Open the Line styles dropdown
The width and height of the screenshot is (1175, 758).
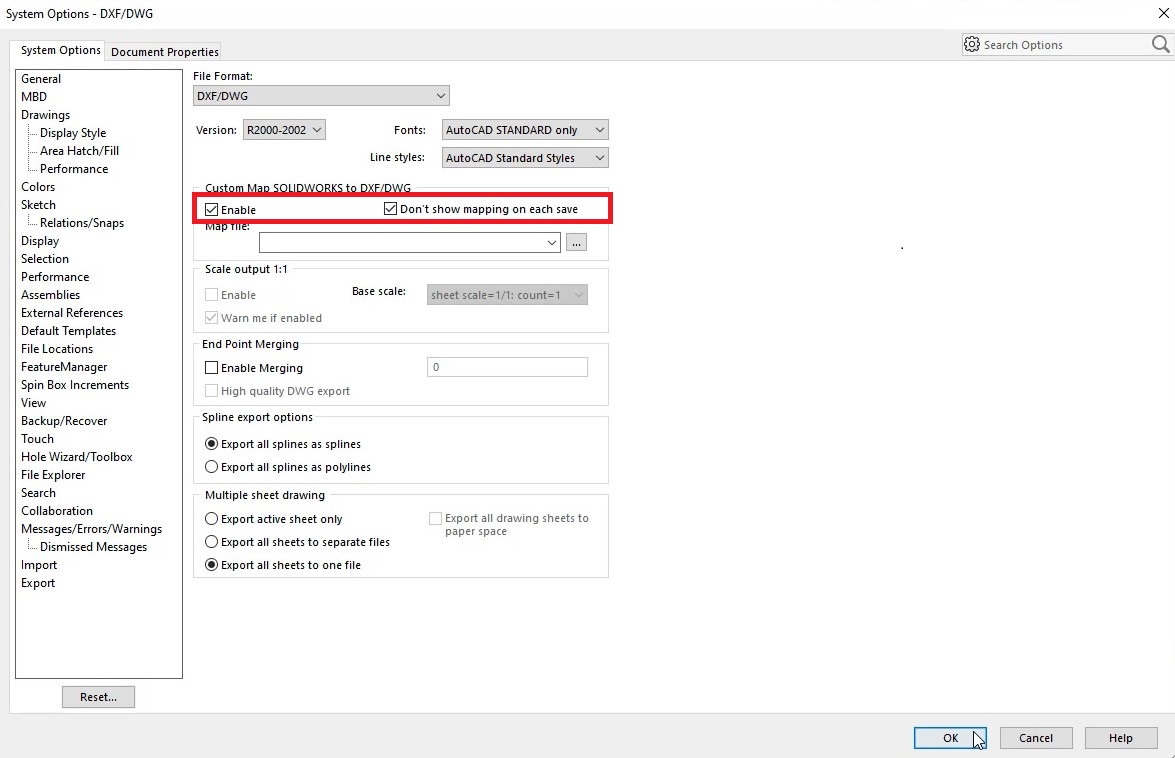pos(524,158)
